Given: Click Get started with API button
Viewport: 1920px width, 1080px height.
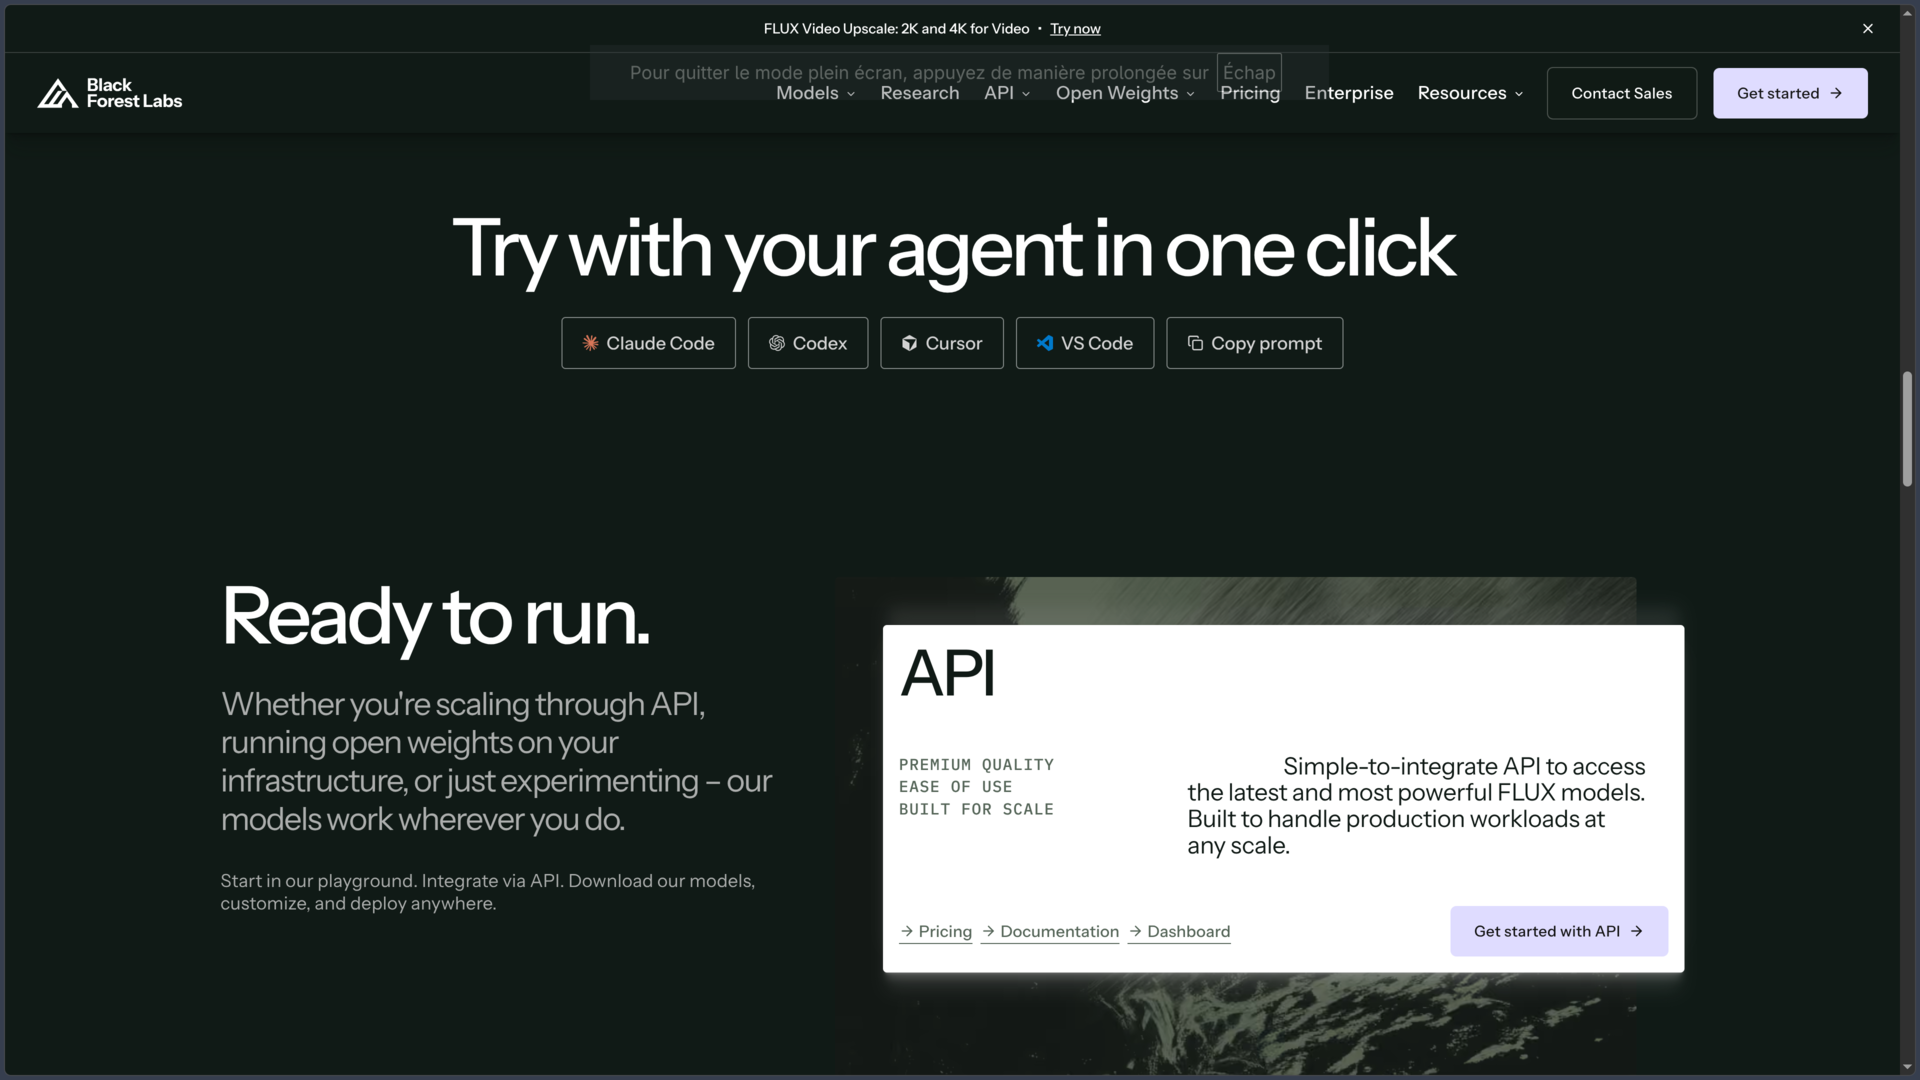Looking at the screenshot, I should point(1559,931).
